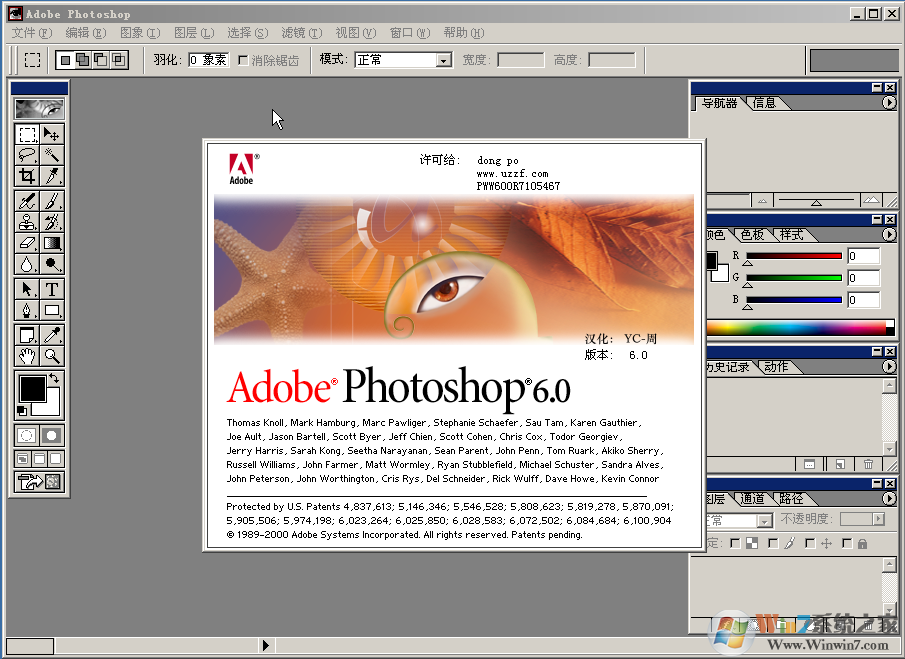
Task: Grab the Hand tool
Action: pos(26,355)
